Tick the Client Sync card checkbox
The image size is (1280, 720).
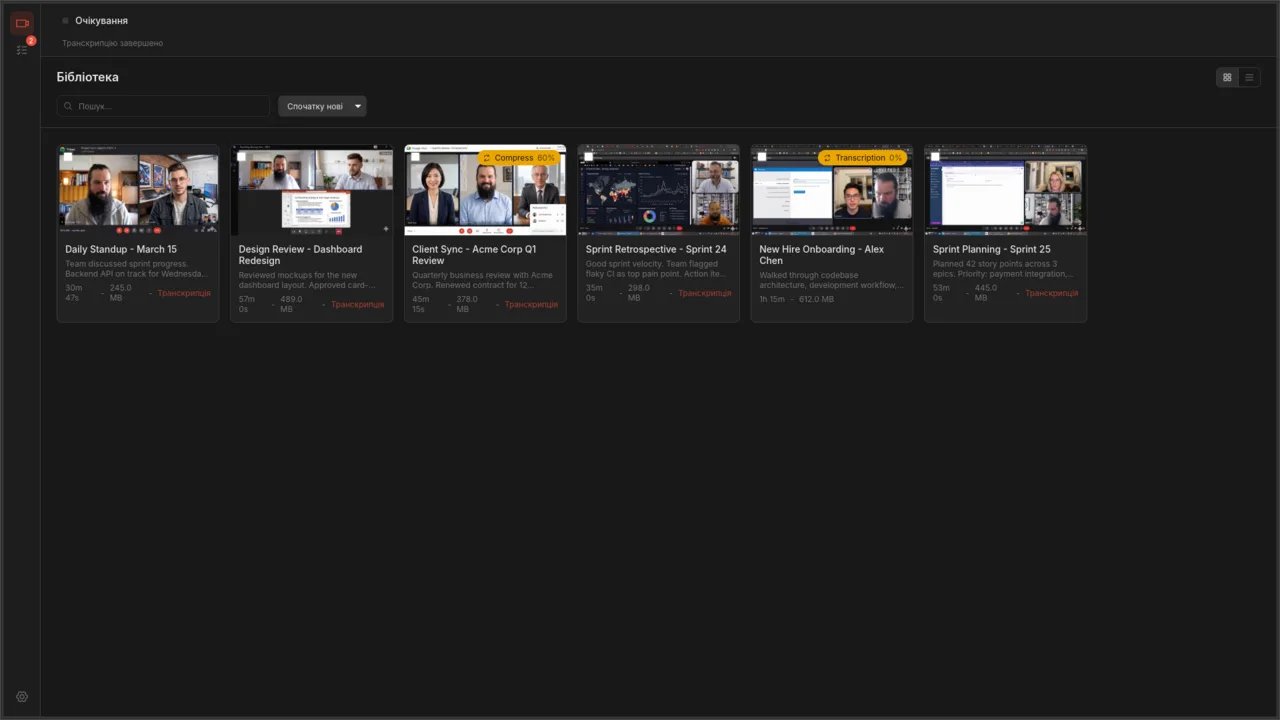pyautogui.click(x=415, y=157)
